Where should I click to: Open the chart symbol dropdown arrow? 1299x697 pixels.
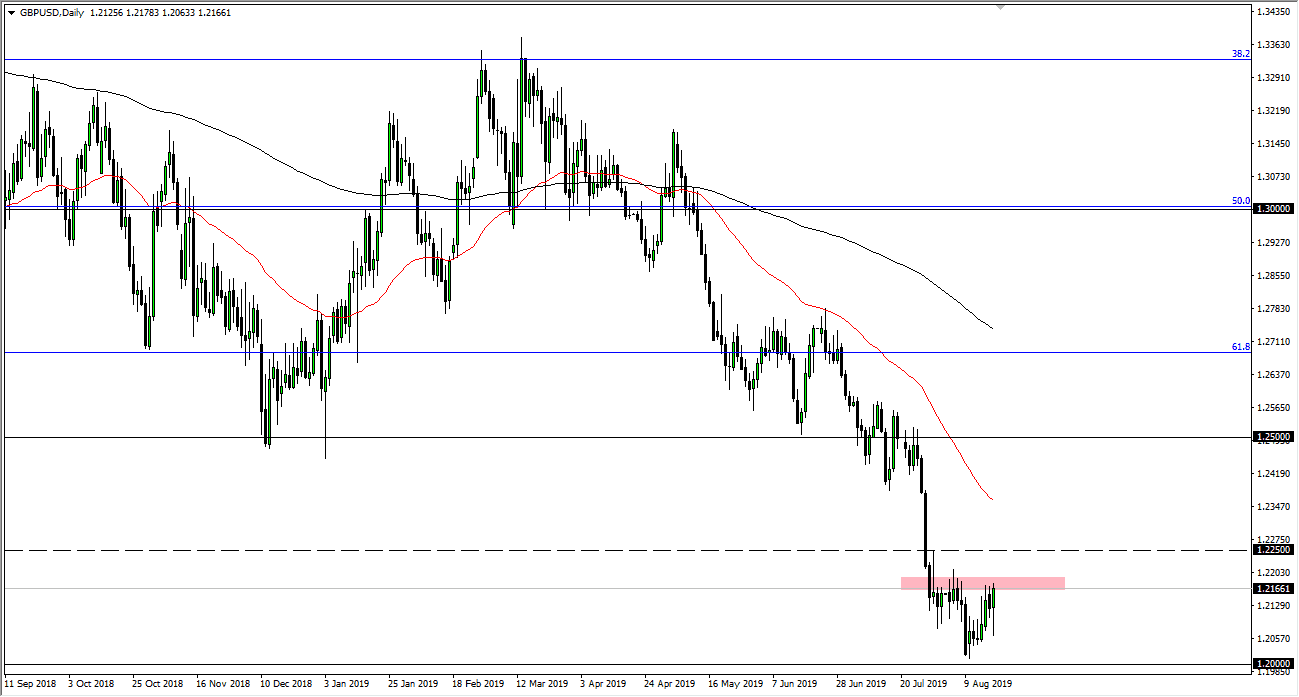point(10,14)
